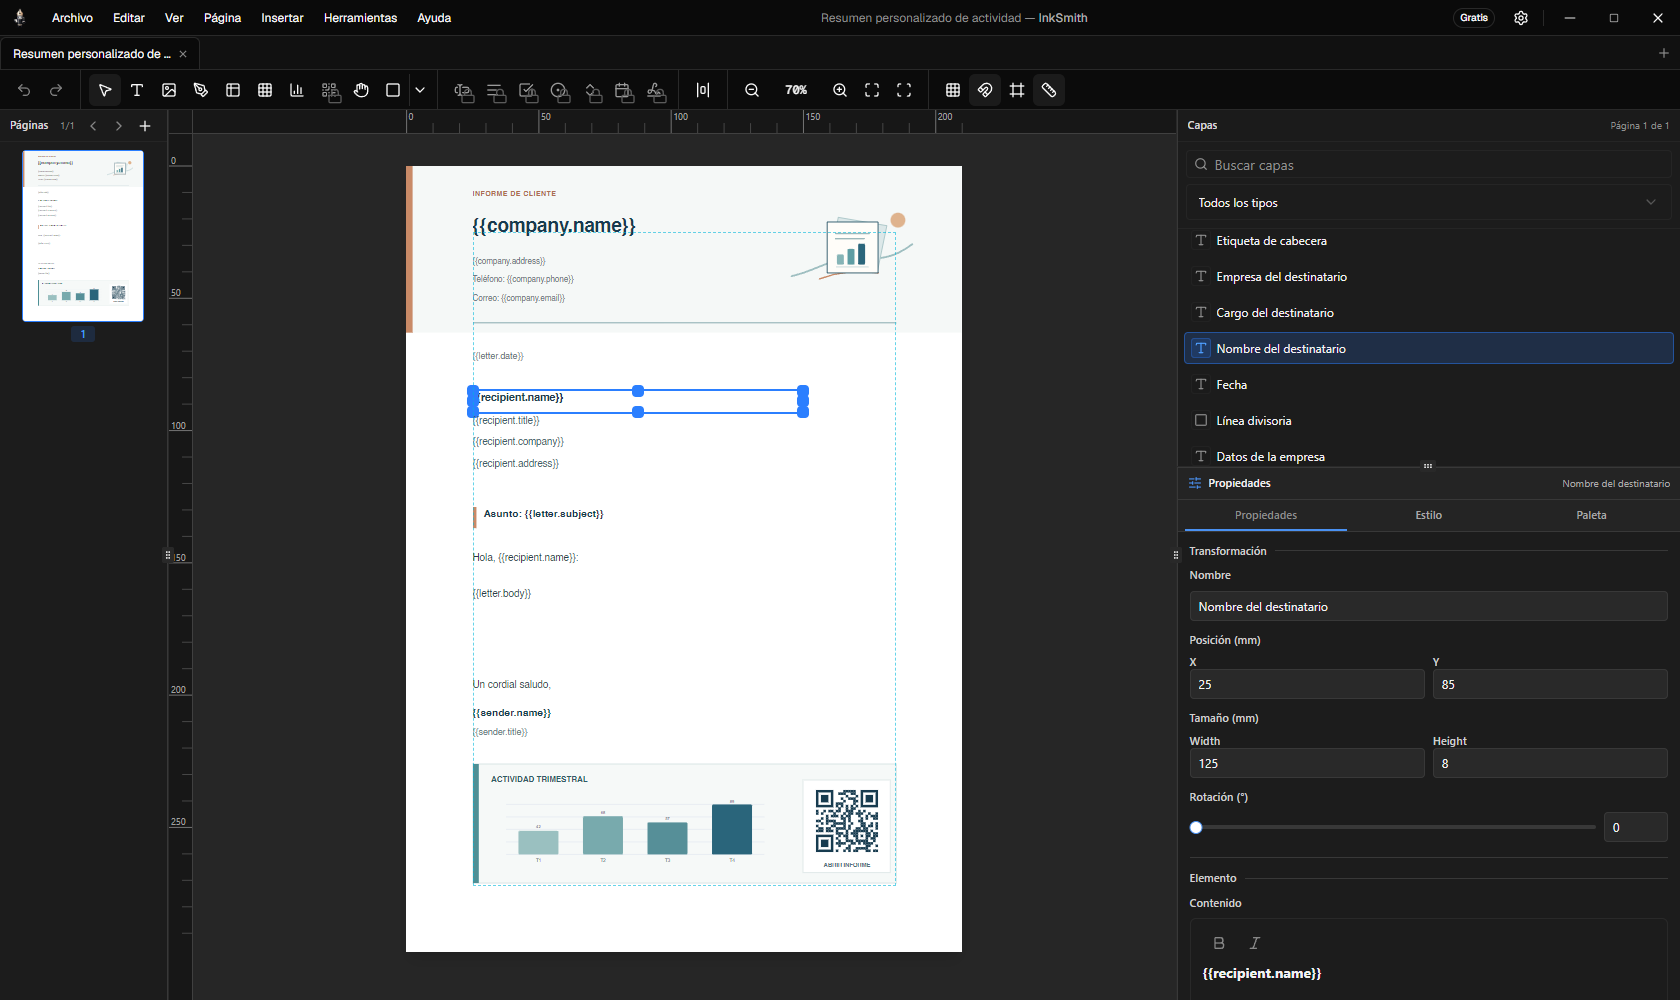Image resolution: width=1680 pixels, height=1000 pixels.
Task: Open the Herramientas menu
Action: click(x=360, y=18)
